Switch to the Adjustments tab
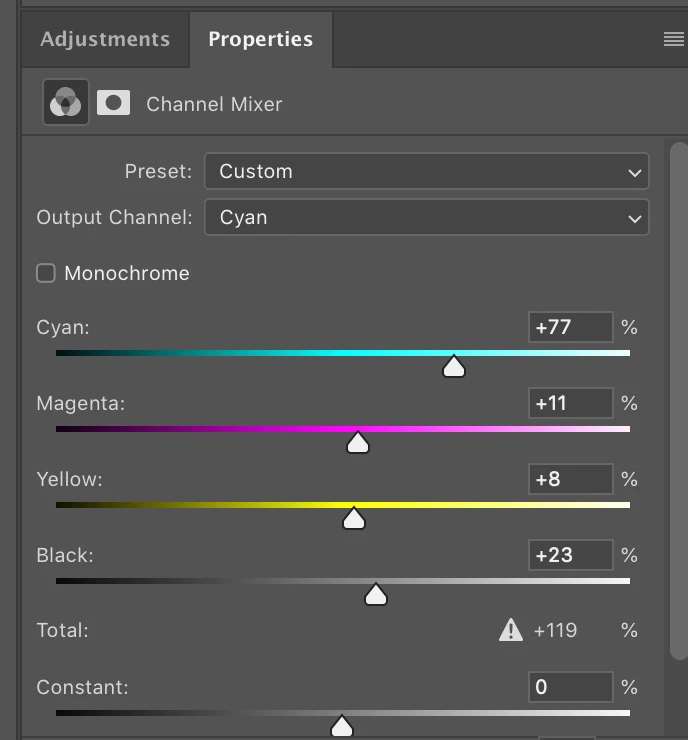The width and height of the screenshot is (688, 740). [x=105, y=39]
